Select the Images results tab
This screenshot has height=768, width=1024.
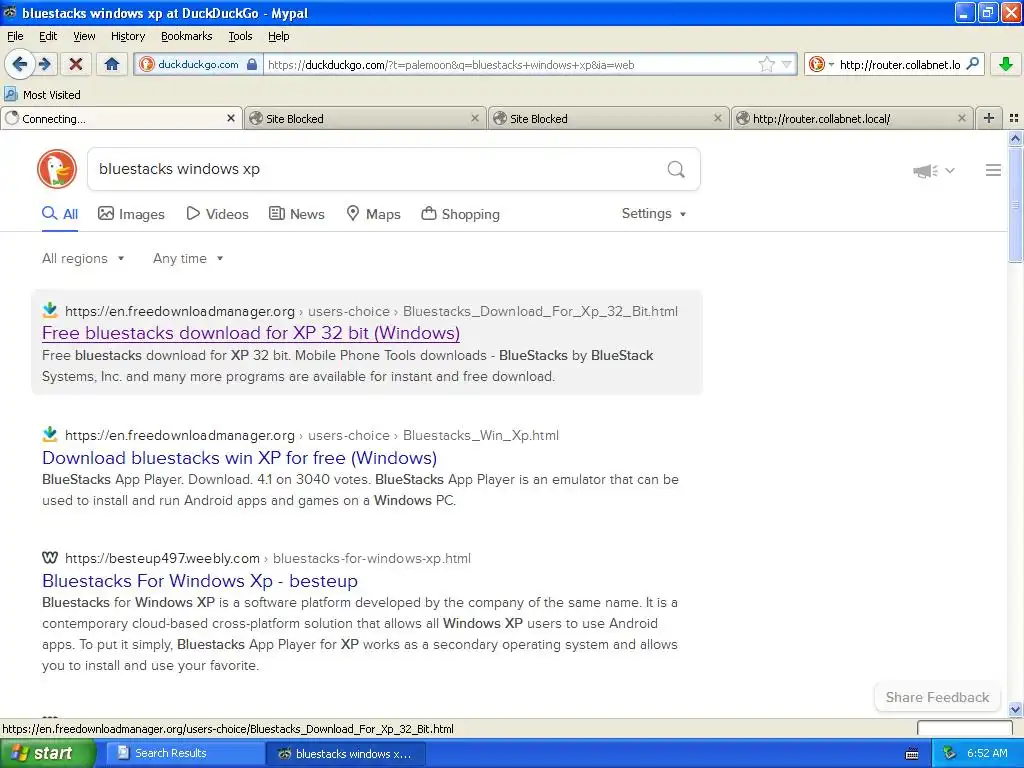coord(131,214)
